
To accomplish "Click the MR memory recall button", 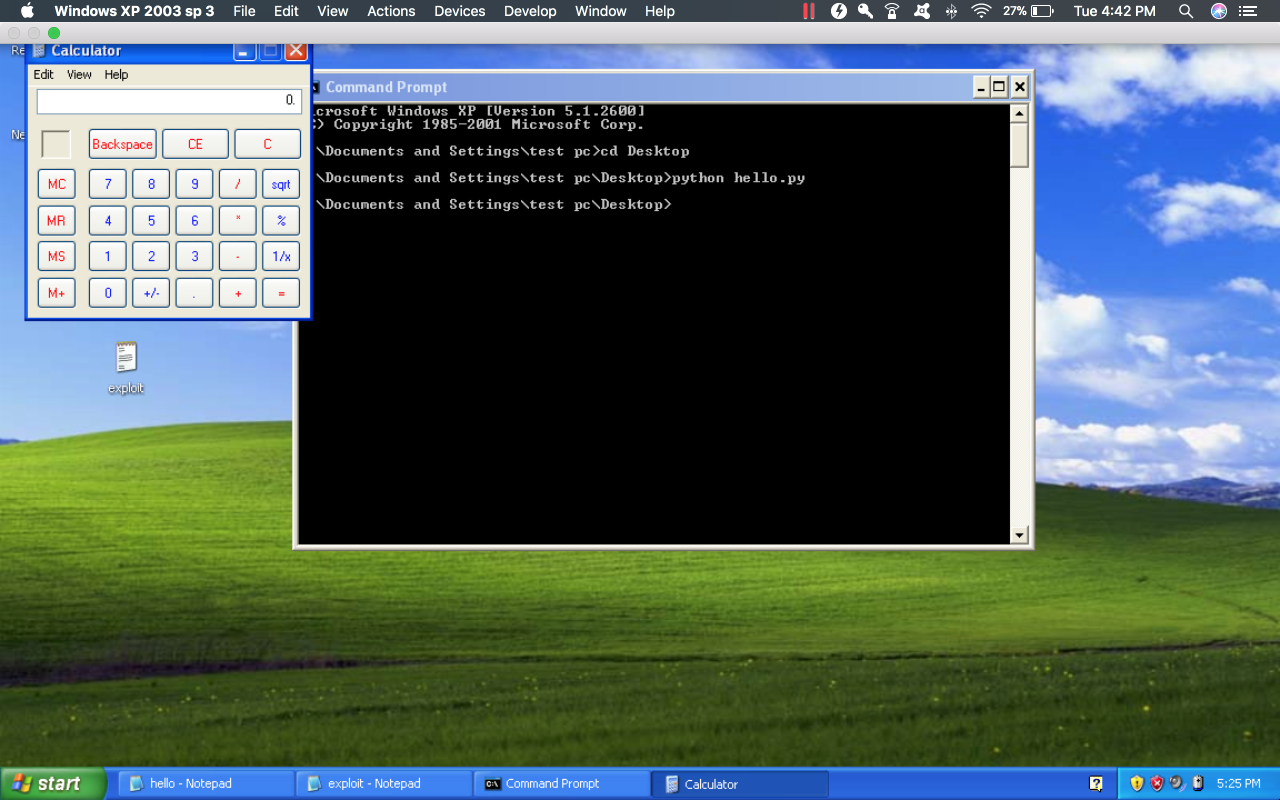I will (56, 221).
